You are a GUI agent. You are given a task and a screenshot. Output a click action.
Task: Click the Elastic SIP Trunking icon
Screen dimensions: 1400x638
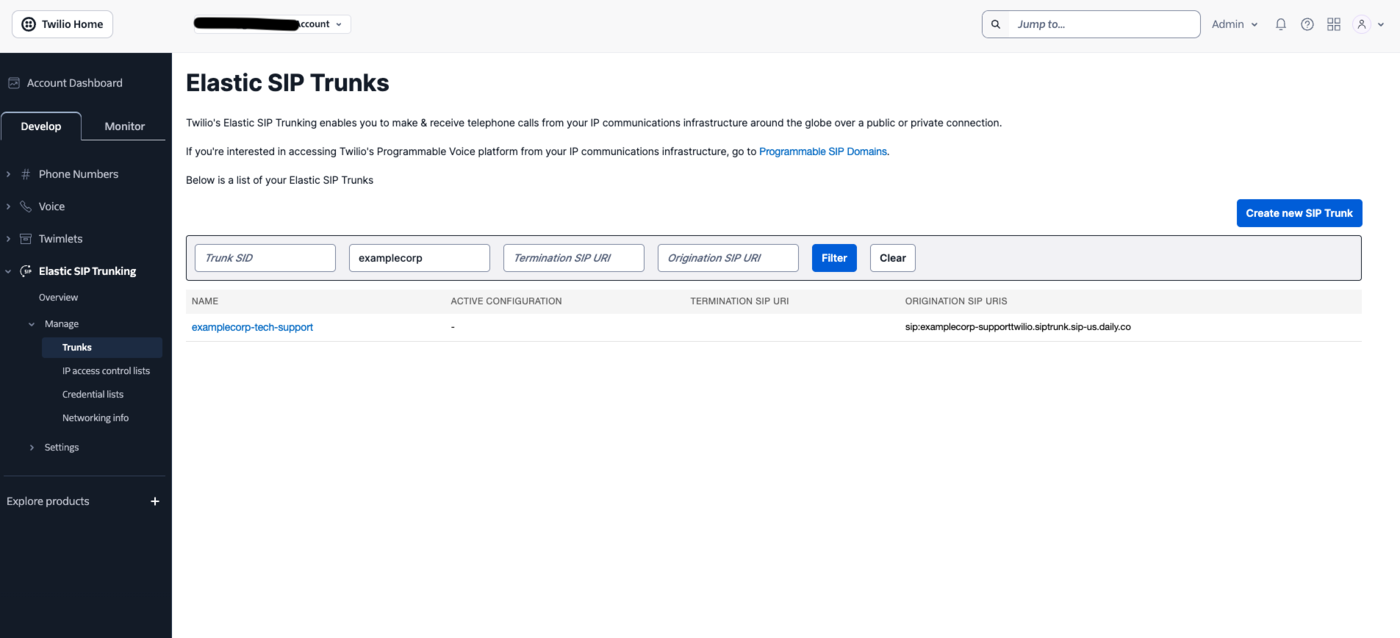click(x=26, y=271)
